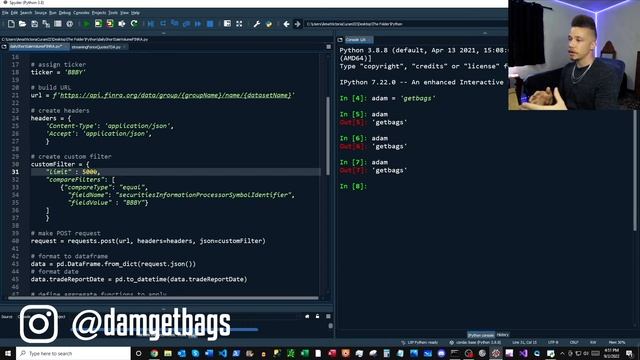This screenshot has height=360, width=640.
Task: Click the requests.post code line
Action: tap(148, 241)
